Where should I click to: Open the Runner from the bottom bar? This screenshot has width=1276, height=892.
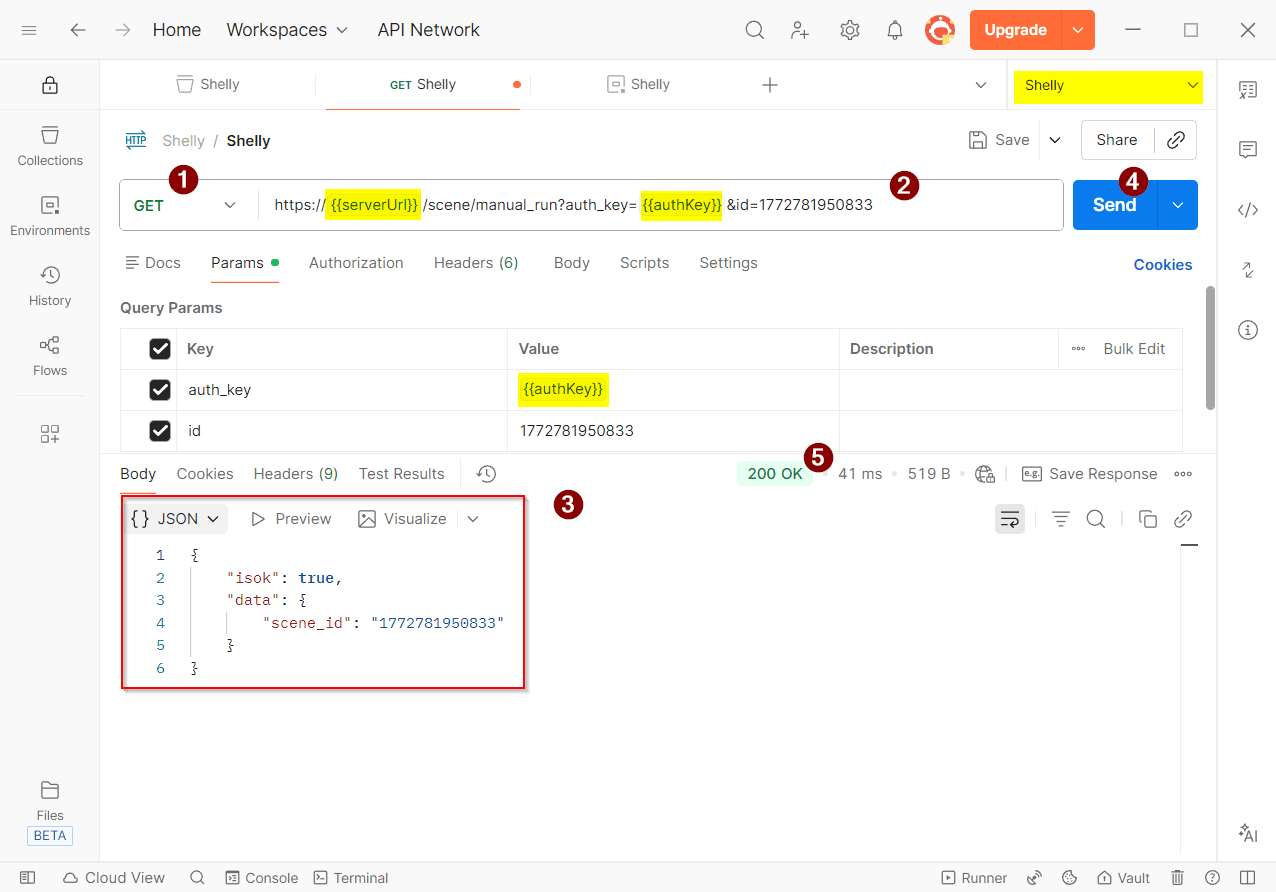(x=973, y=877)
